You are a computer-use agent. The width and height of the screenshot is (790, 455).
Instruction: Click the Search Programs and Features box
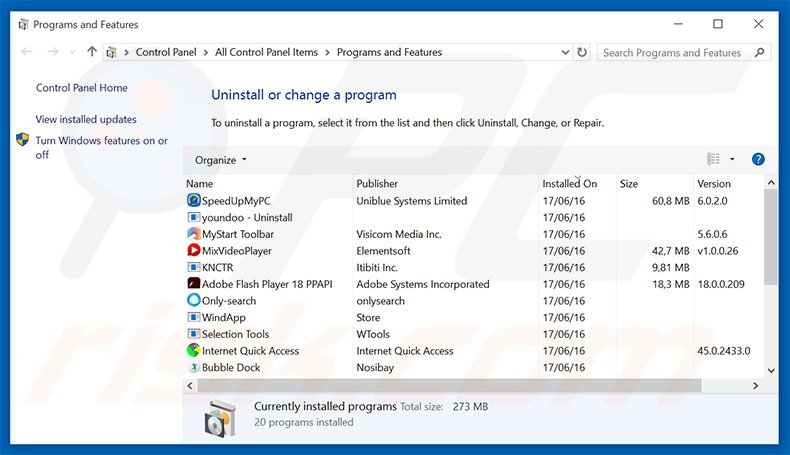[x=680, y=53]
